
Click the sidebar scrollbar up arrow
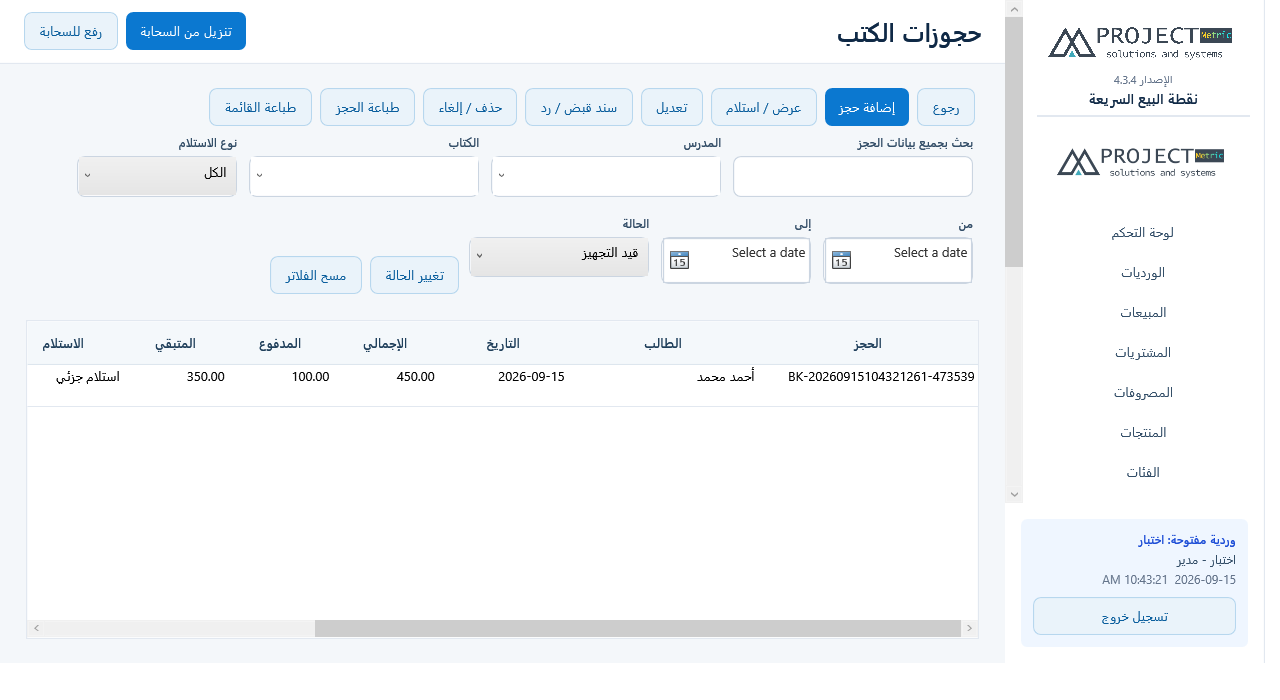pyautogui.click(x=1014, y=9)
